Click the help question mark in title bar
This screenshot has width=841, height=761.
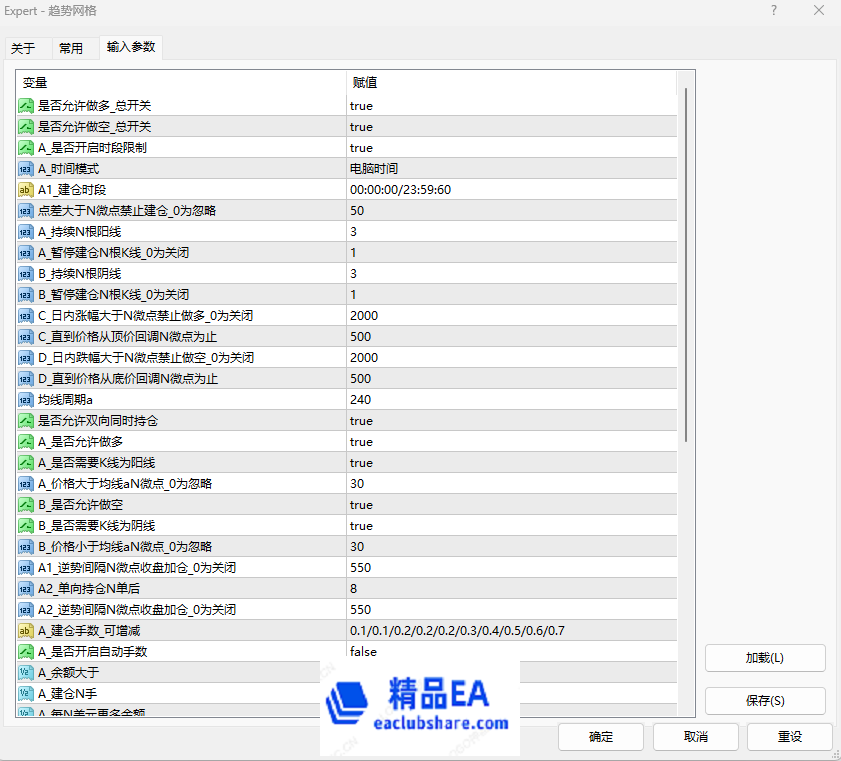coord(773,10)
